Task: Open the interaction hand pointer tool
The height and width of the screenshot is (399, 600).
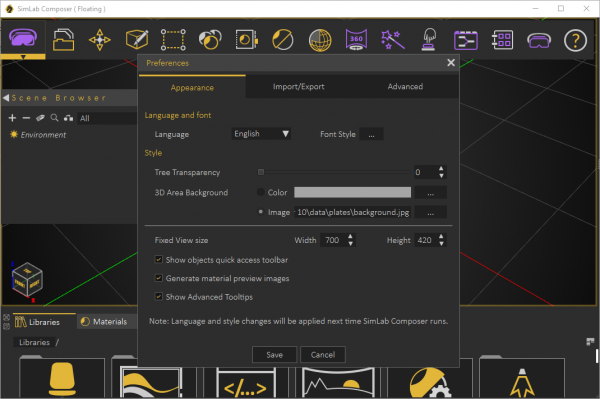Action: coord(429,40)
